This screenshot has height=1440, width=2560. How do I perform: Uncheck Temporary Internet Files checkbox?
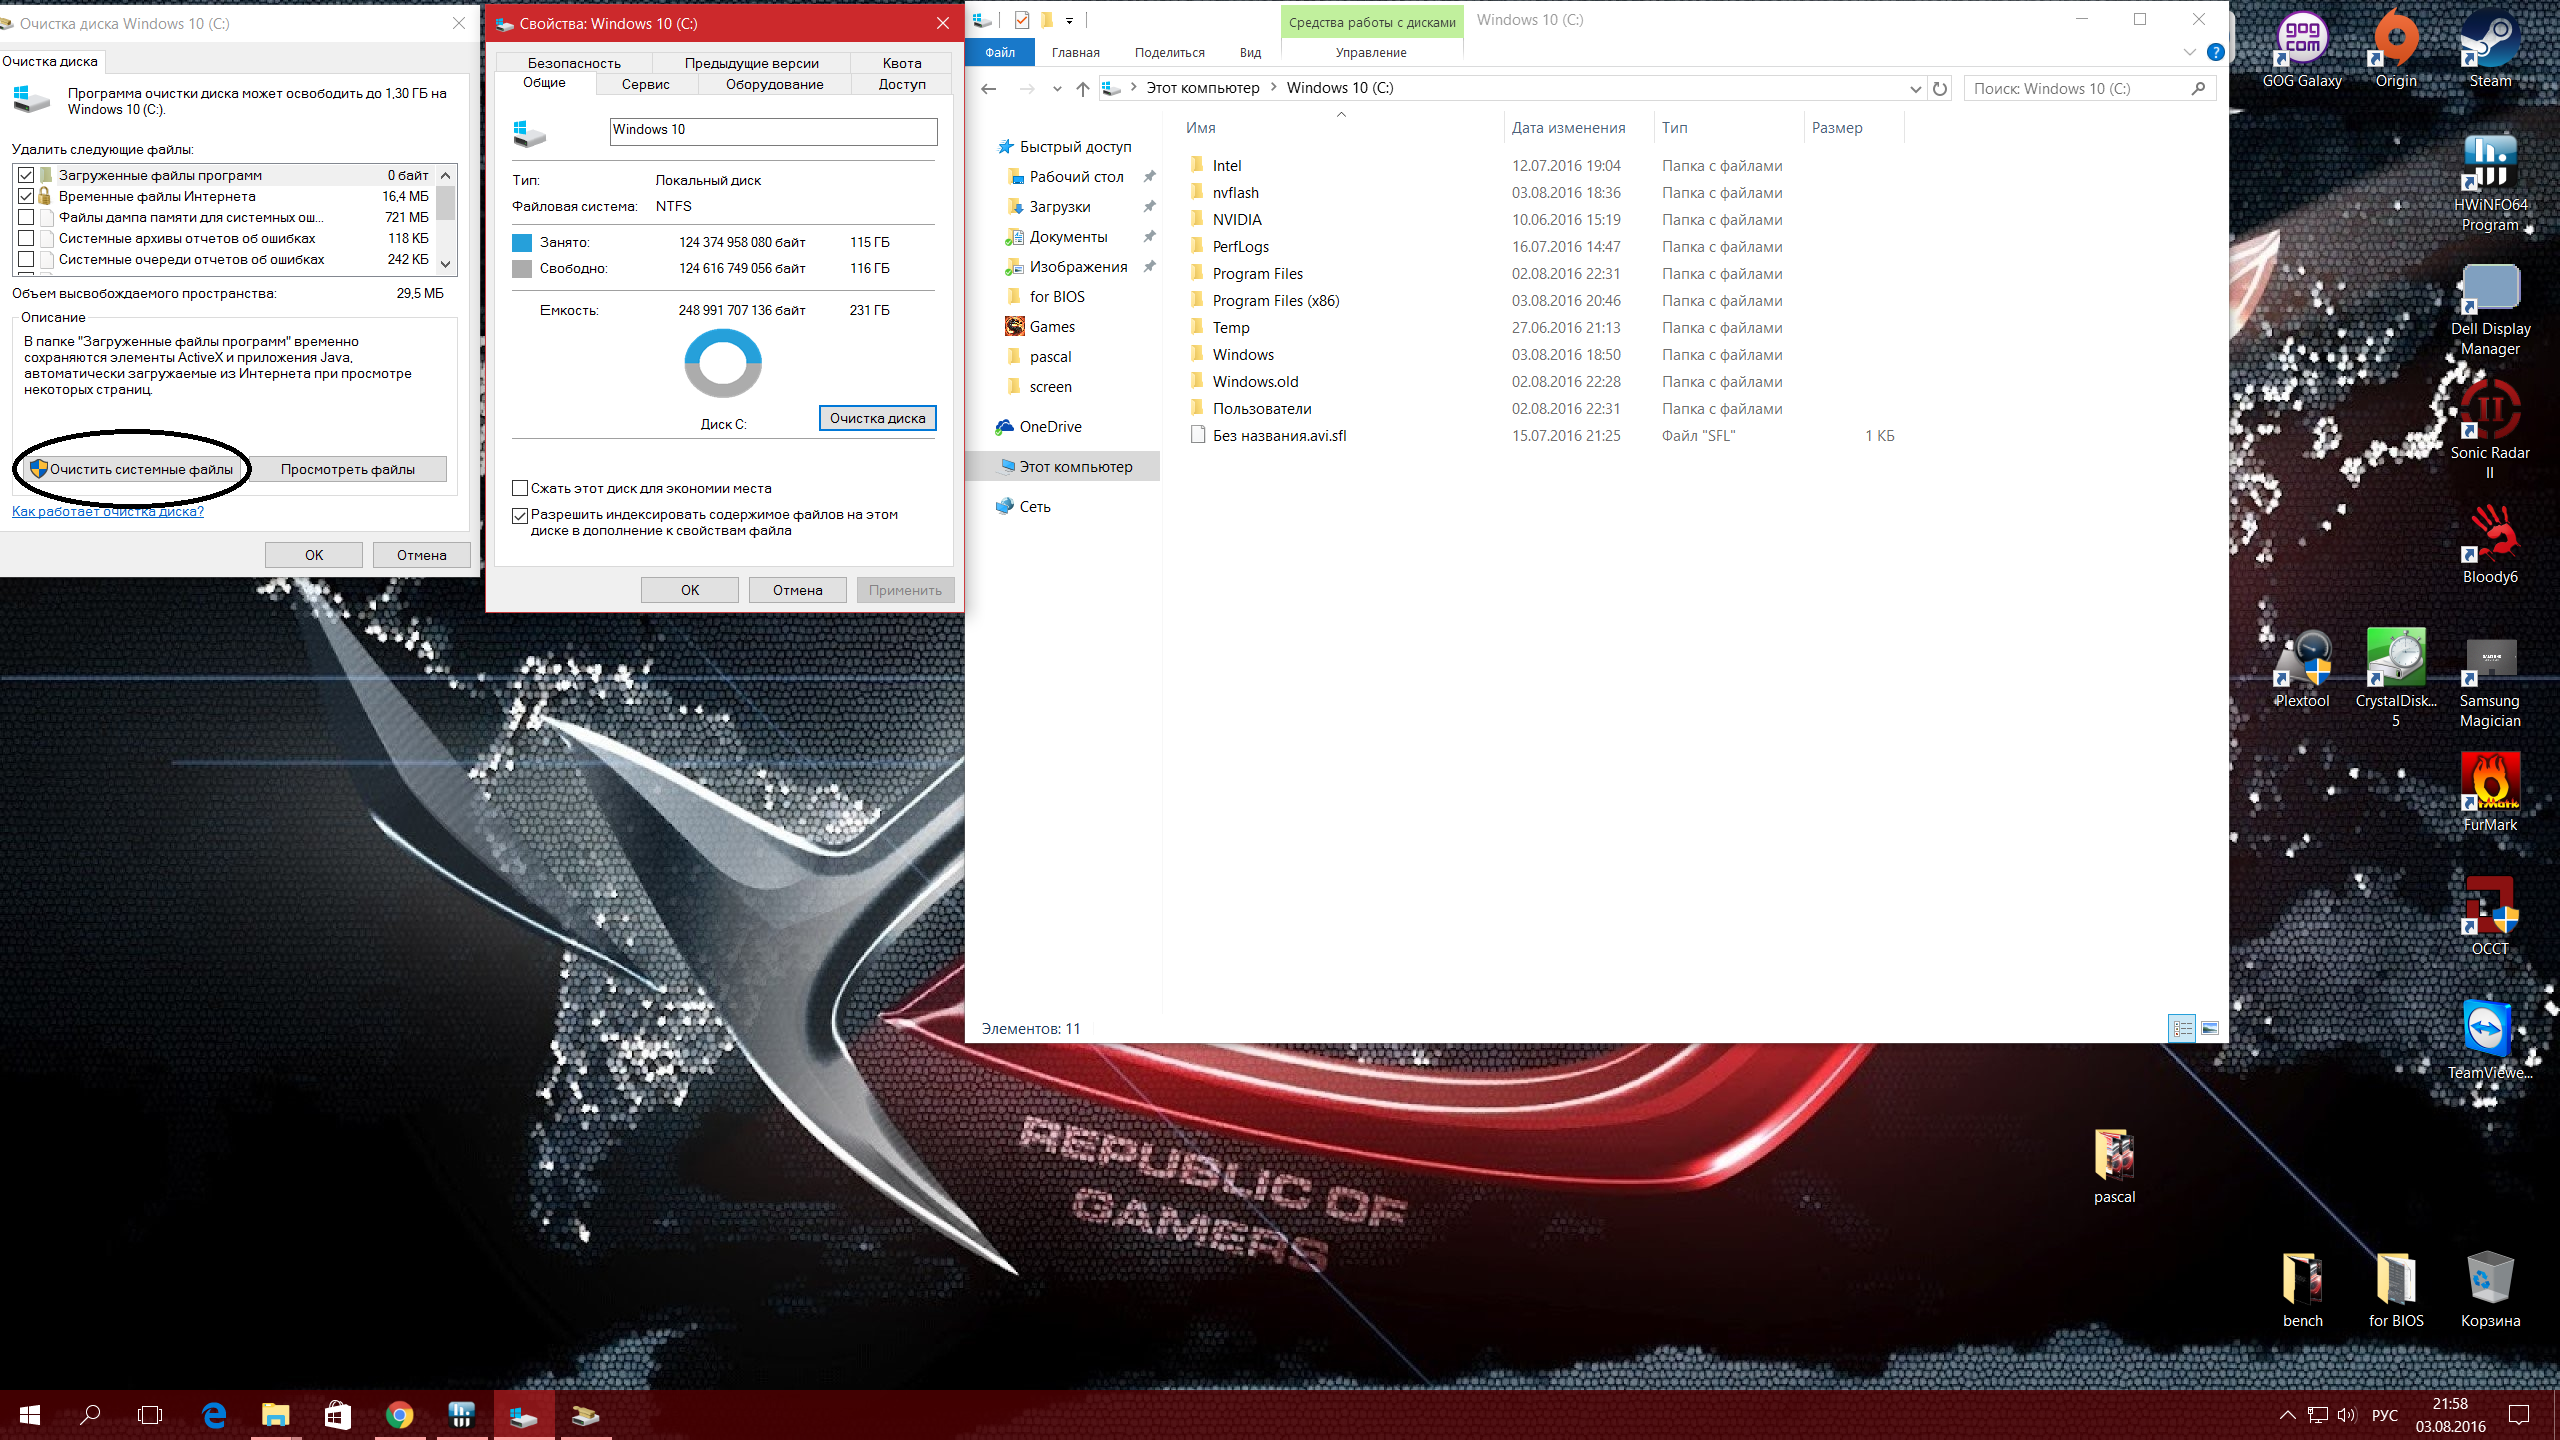pos(27,196)
